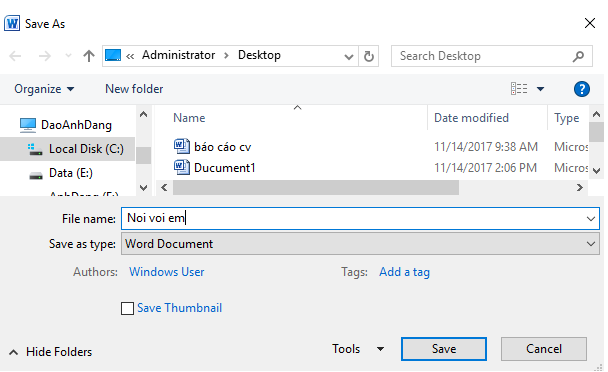The height and width of the screenshot is (372, 608).
Task: Open the Organize menu
Action: [44, 89]
